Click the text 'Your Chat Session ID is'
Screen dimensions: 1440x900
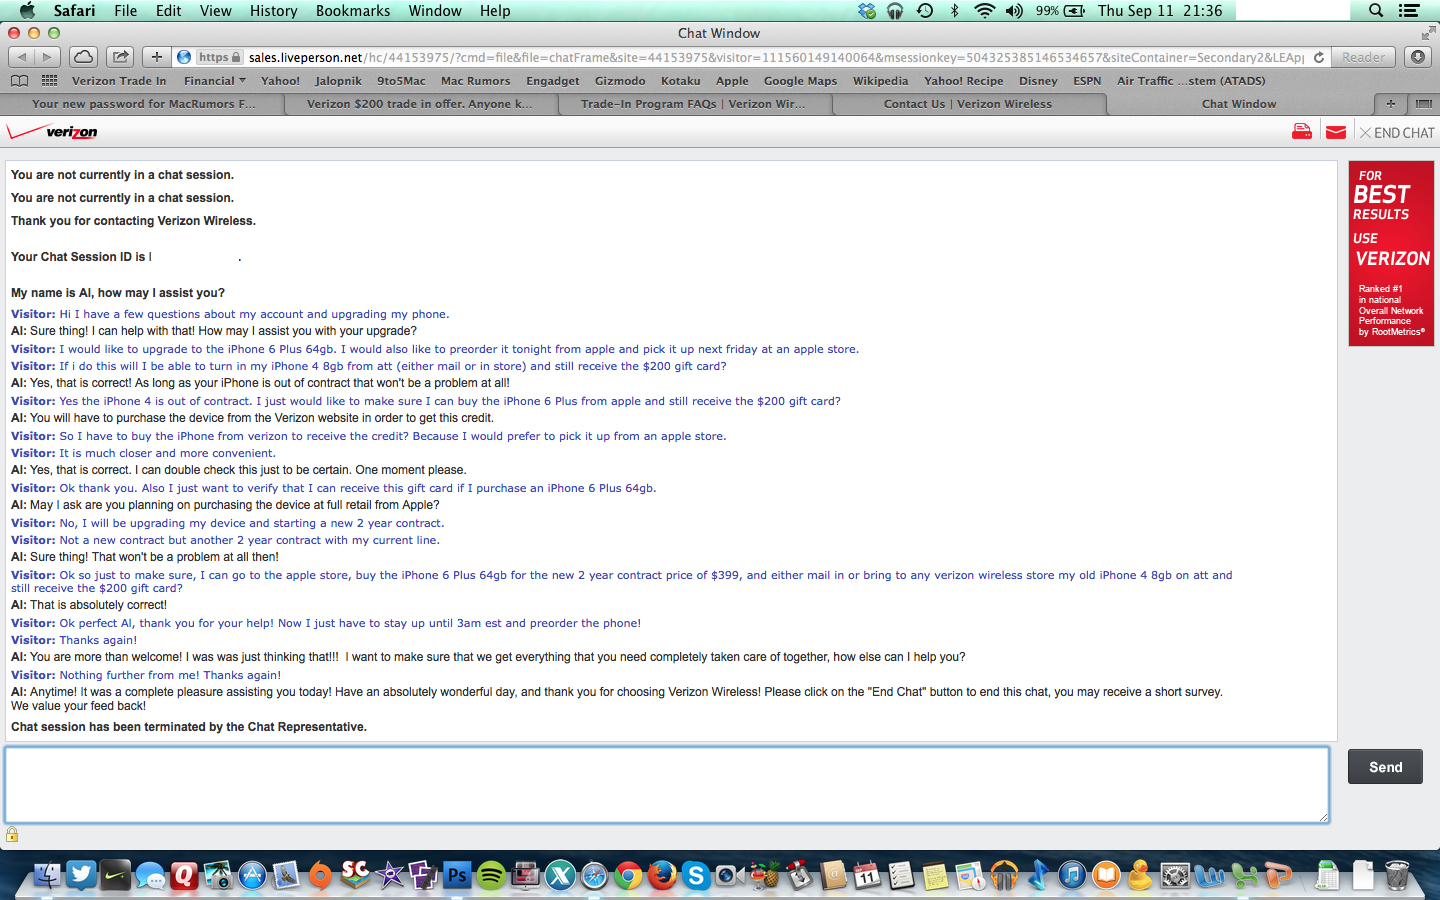[x=78, y=257]
